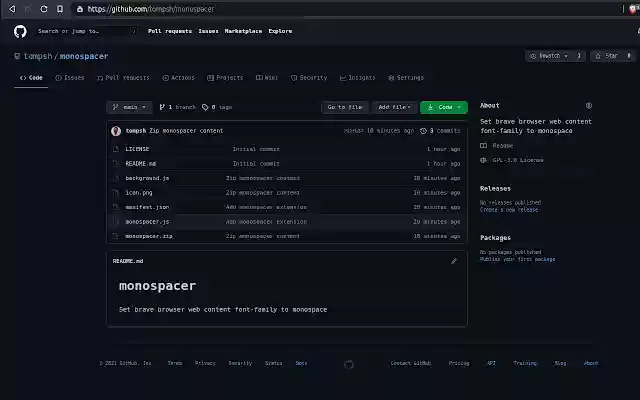Open the Code tab

coord(31,78)
